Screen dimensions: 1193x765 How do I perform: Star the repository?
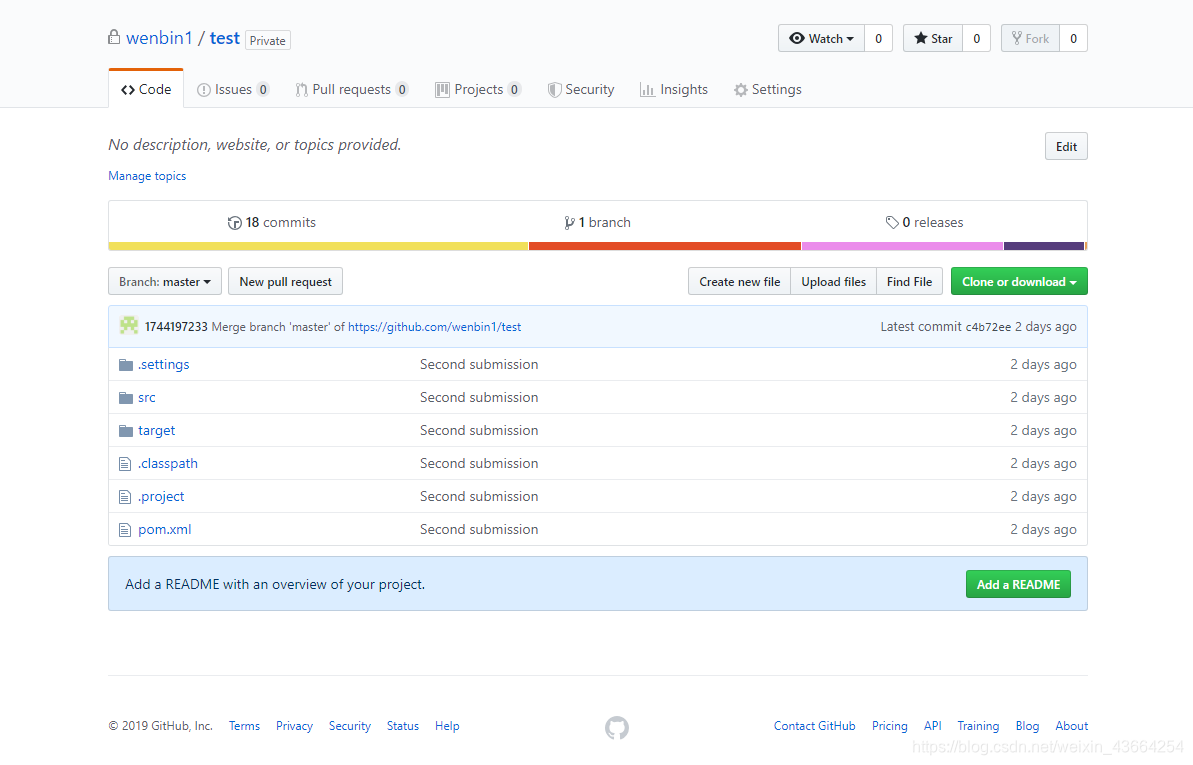coord(933,38)
